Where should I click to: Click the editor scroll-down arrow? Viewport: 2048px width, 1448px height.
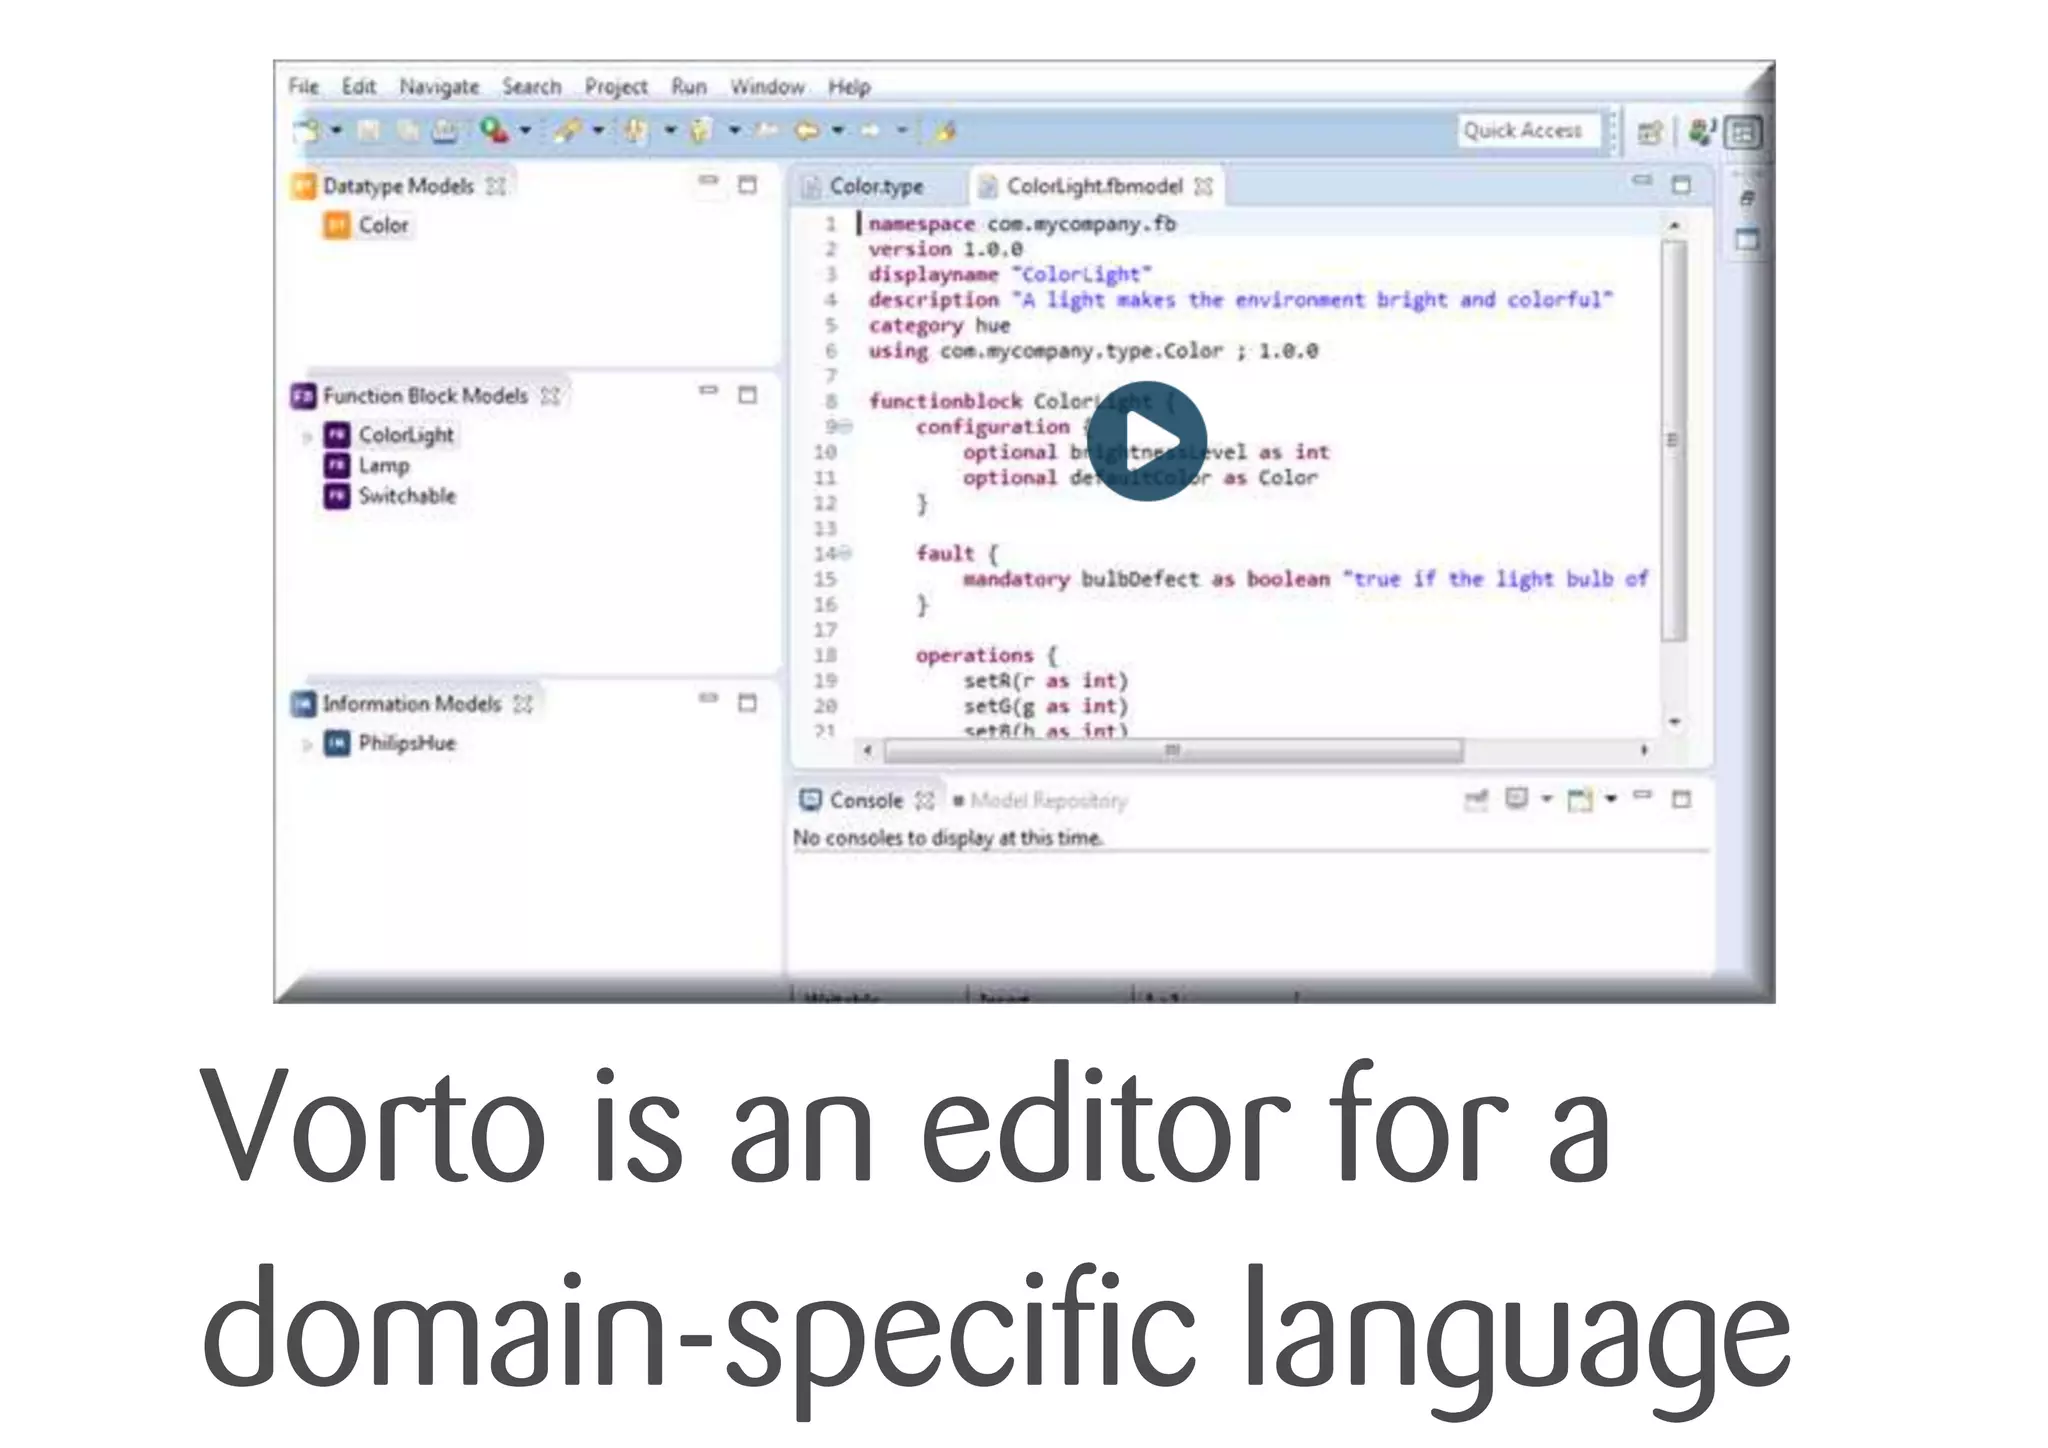pyautogui.click(x=1675, y=721)
